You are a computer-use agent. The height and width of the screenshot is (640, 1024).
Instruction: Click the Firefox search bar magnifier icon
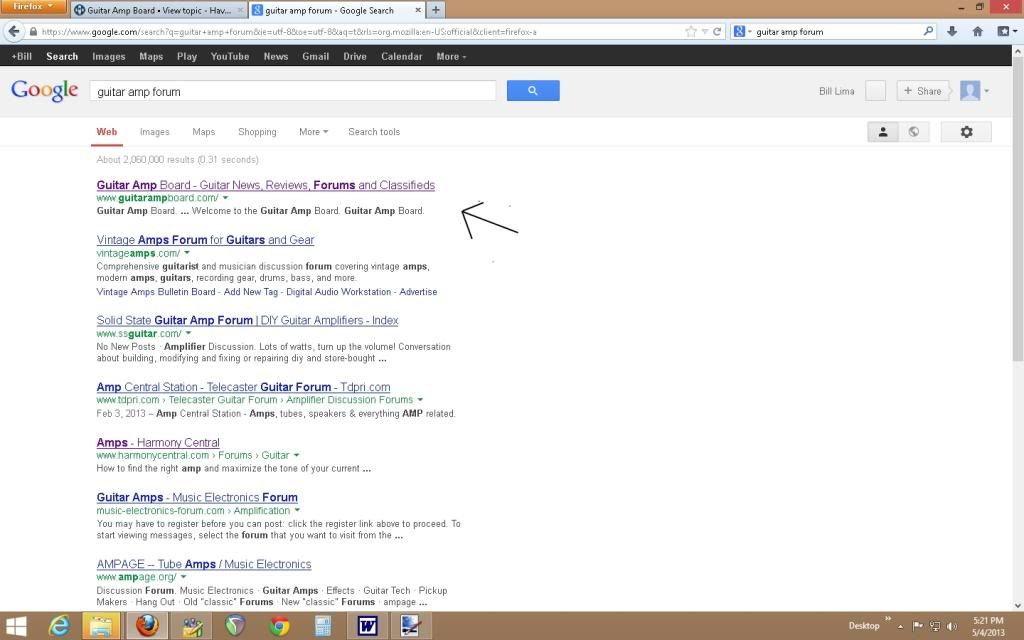click(x=928, y=31)
